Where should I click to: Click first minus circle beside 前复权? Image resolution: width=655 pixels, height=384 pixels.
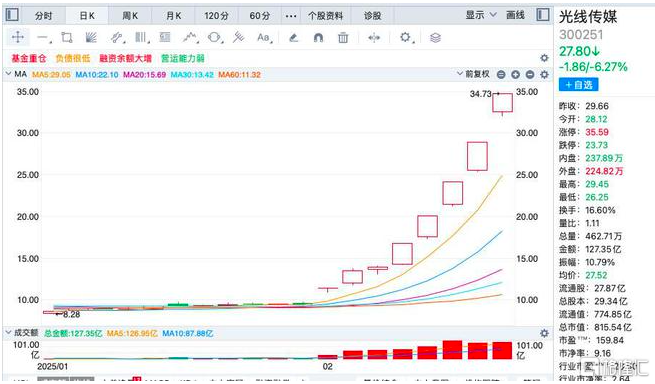point(501,74)
